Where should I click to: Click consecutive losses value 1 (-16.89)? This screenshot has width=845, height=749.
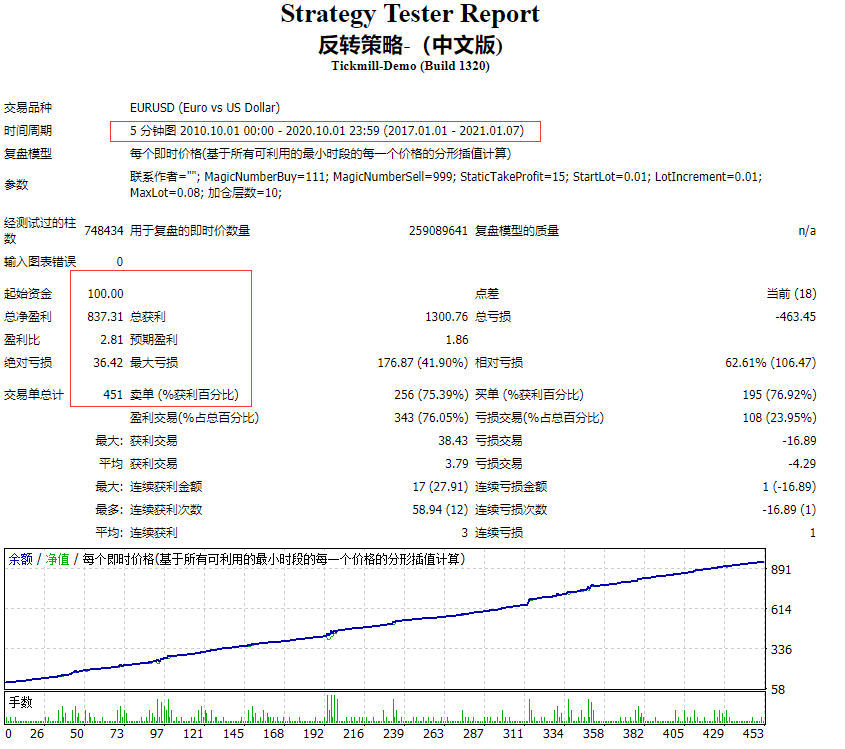789,487
